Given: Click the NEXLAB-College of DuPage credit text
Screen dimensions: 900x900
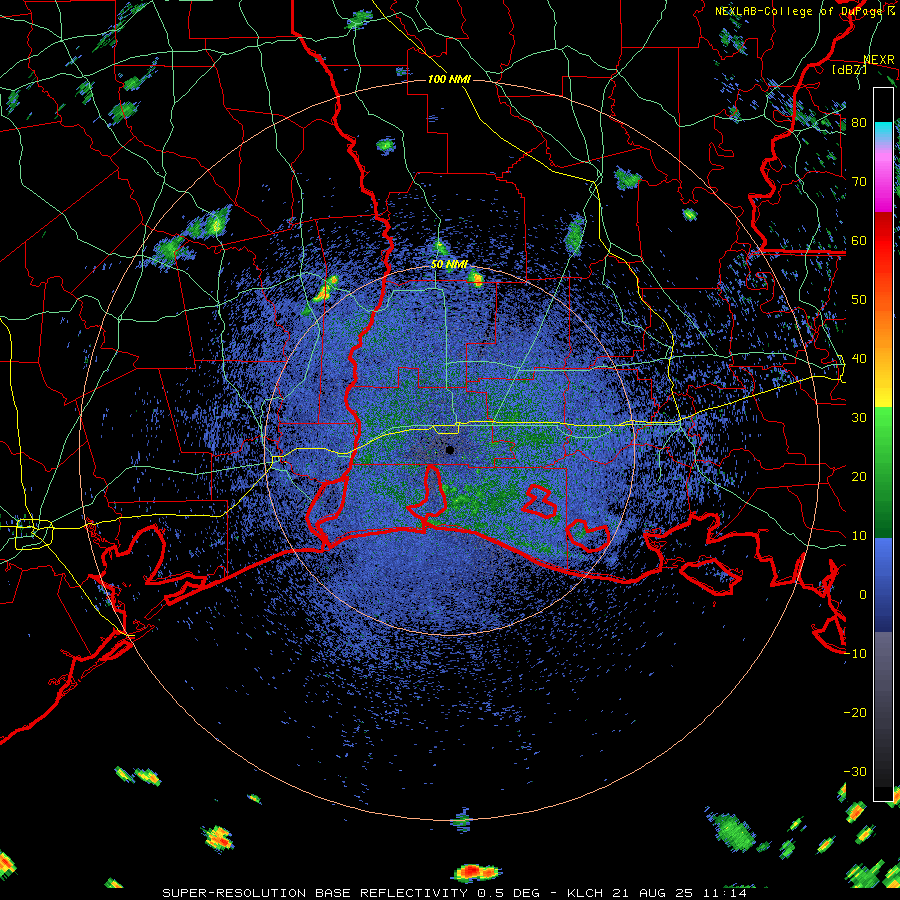Looking at the screenshot, I should [x=805, y=11].
